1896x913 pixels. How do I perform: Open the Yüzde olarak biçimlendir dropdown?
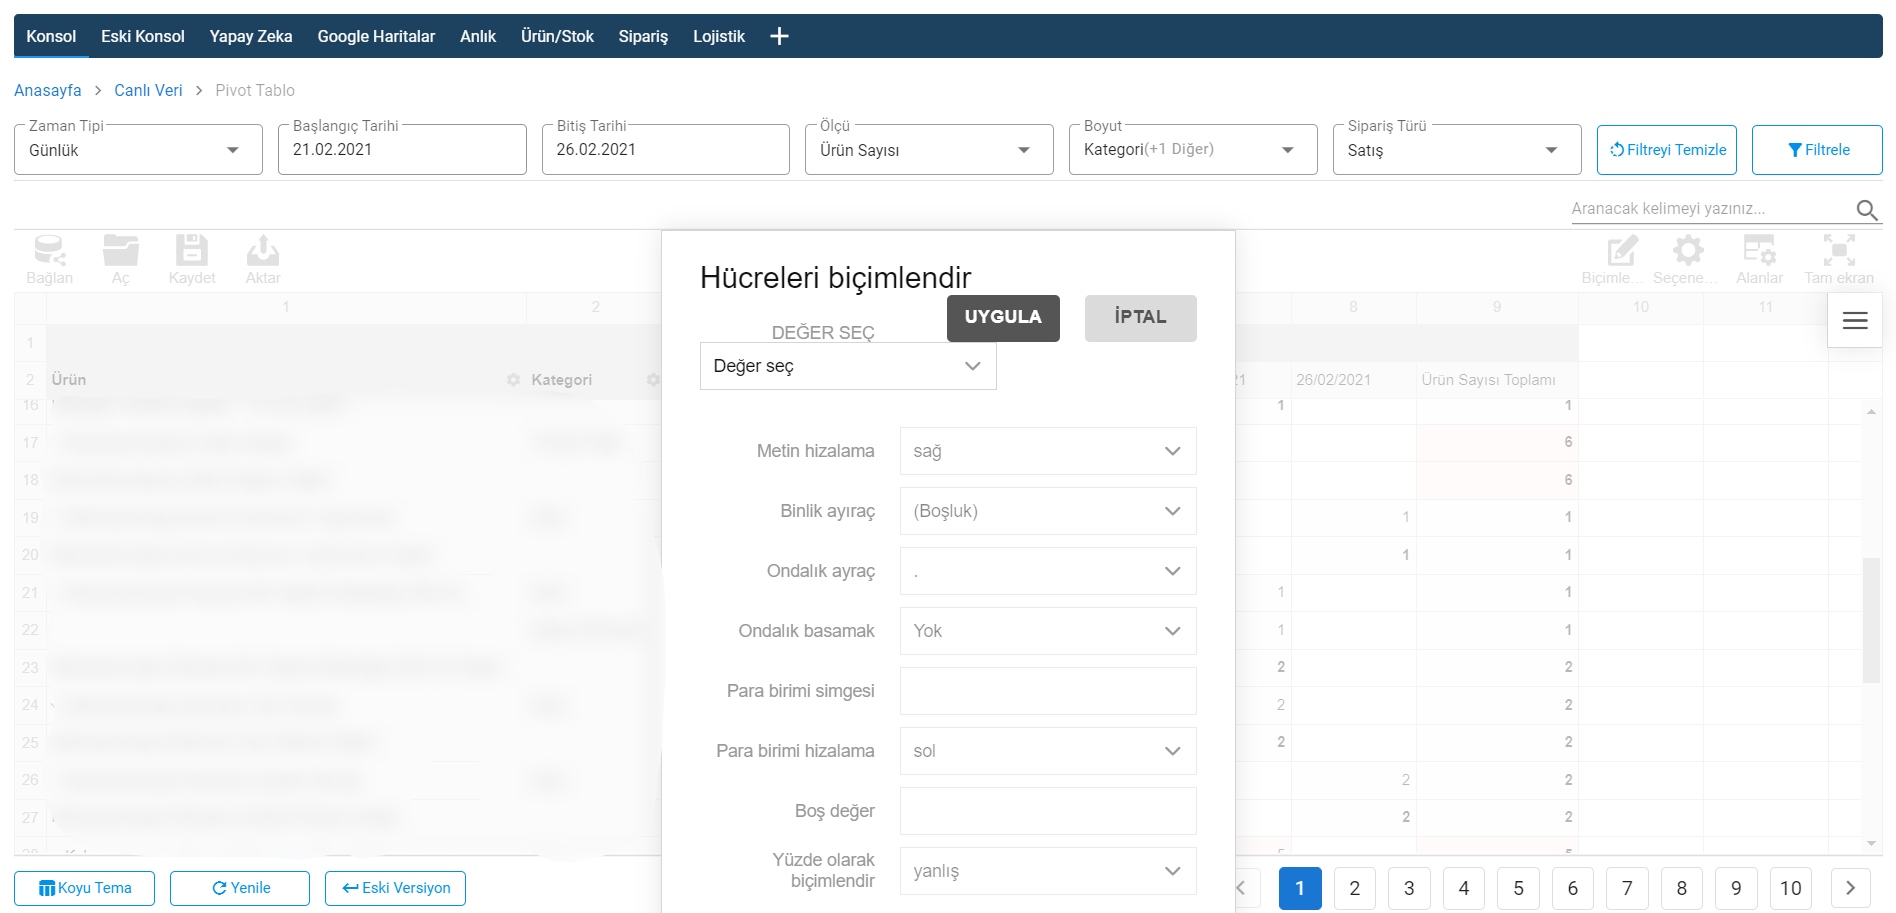point(1048,871)
